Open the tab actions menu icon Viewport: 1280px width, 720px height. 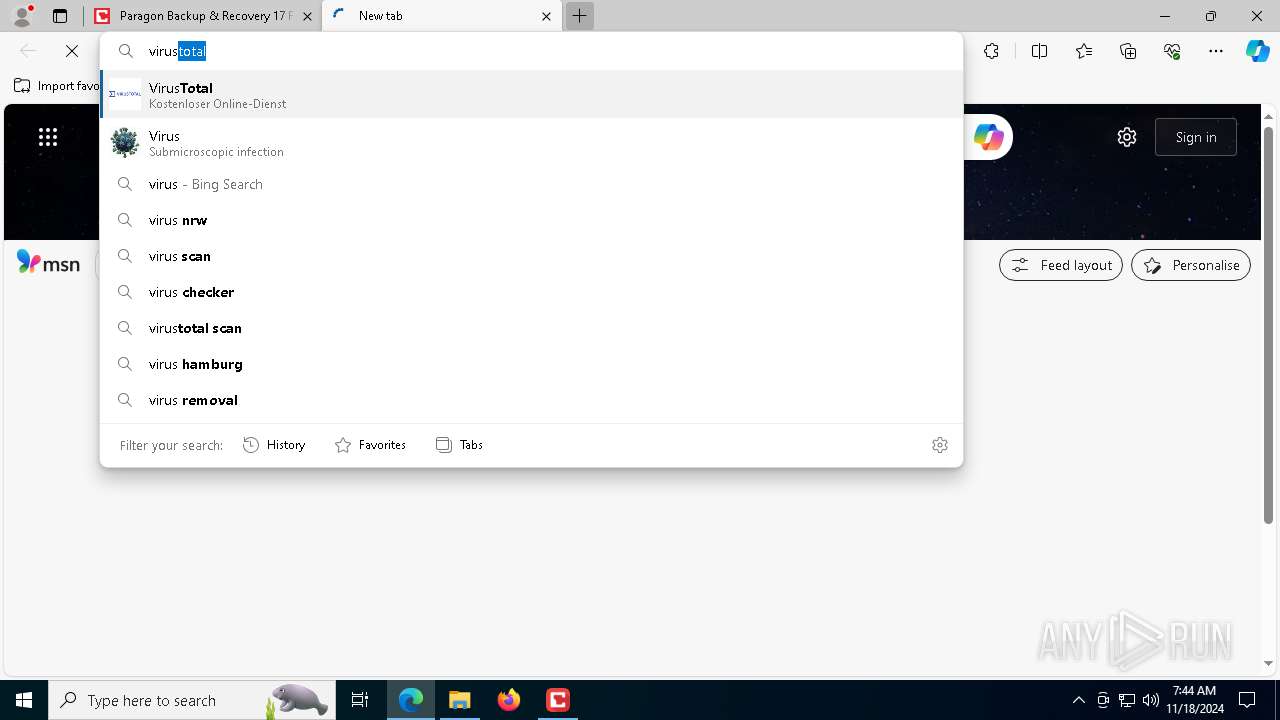tap(60, 16)
